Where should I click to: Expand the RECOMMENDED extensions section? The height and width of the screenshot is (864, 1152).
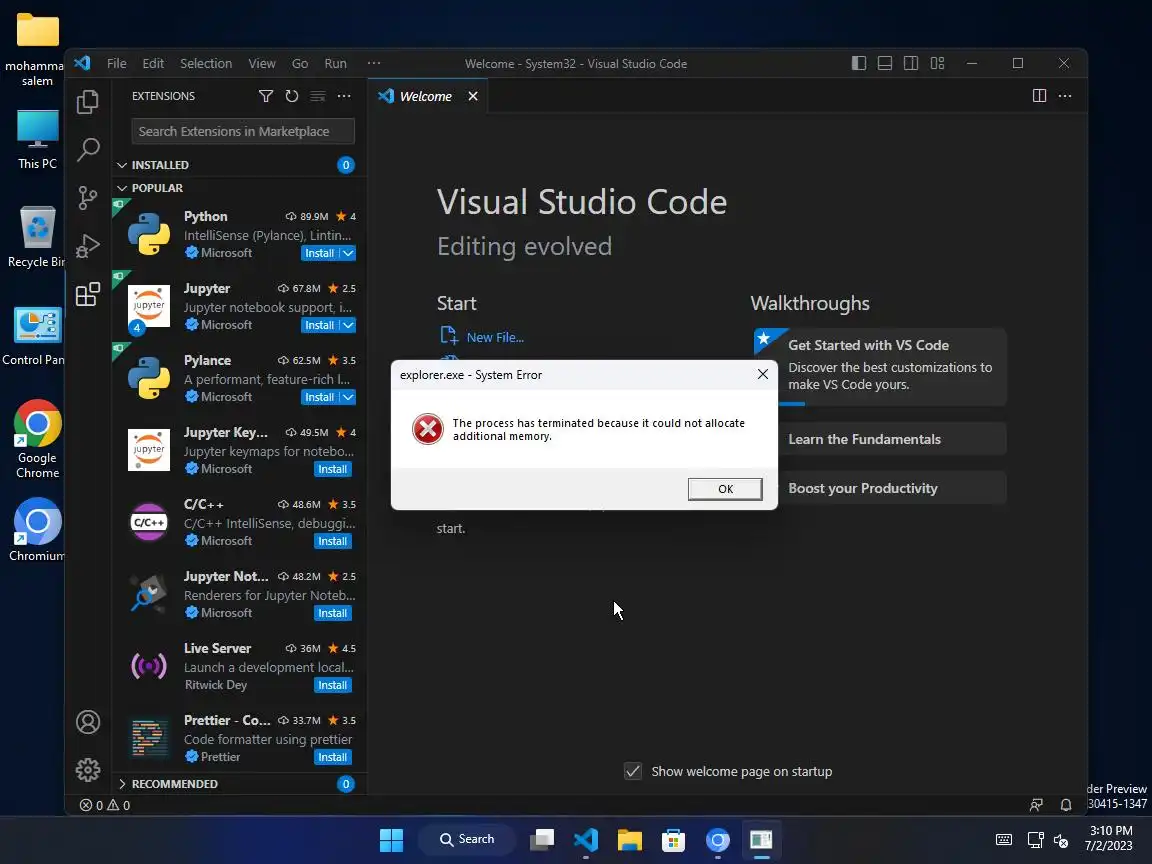coord(122,784)
